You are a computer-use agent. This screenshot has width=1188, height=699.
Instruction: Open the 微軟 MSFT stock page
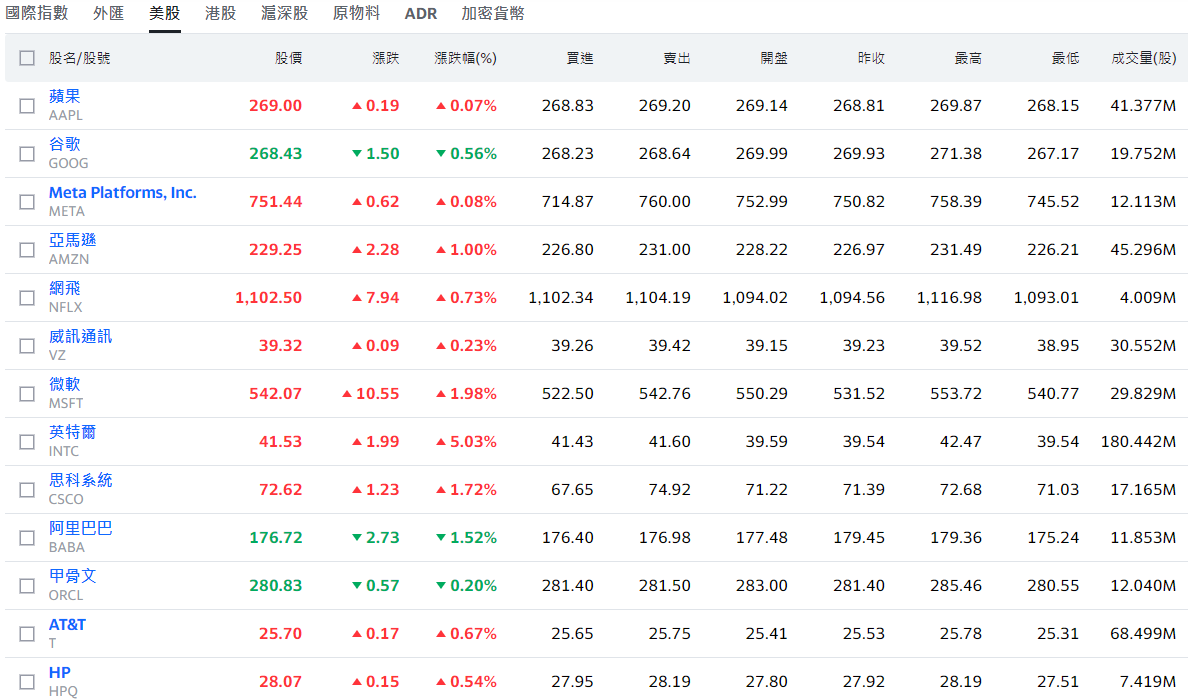tap(65, 385)
